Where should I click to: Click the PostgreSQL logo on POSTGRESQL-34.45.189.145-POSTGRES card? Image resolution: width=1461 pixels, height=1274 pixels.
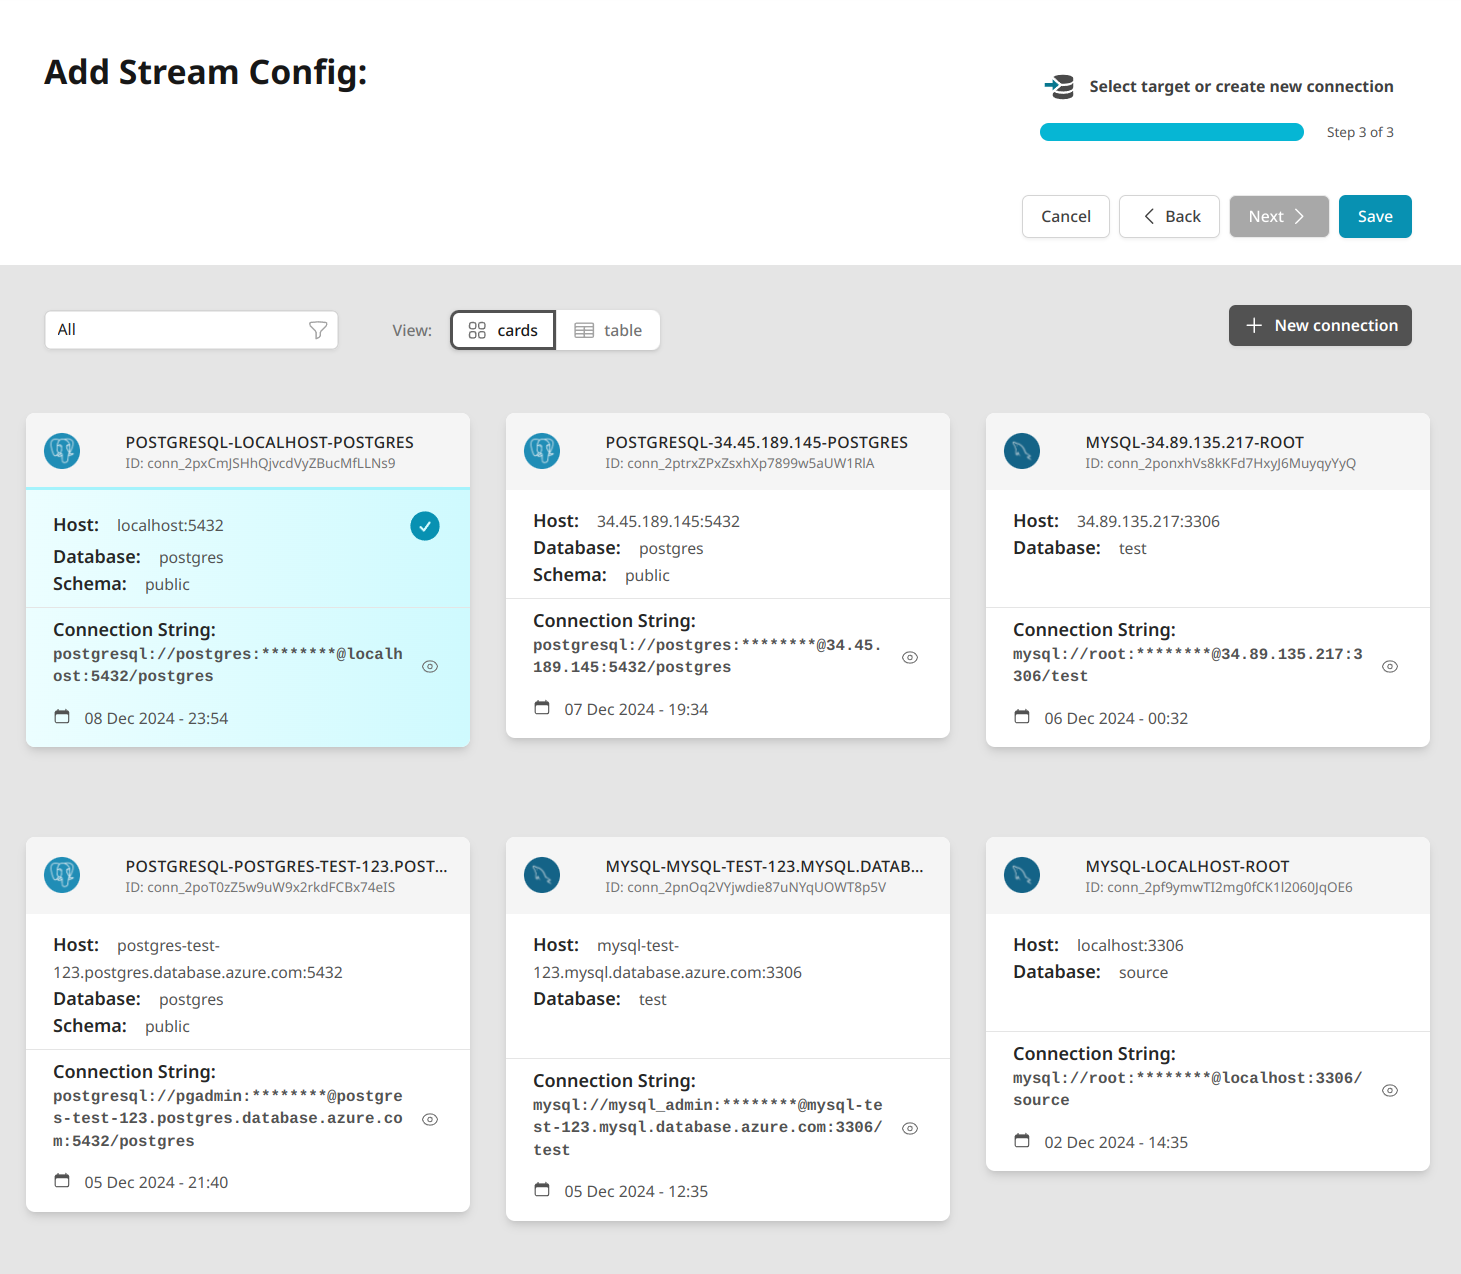pyautogui.click(x=542, y=451)
